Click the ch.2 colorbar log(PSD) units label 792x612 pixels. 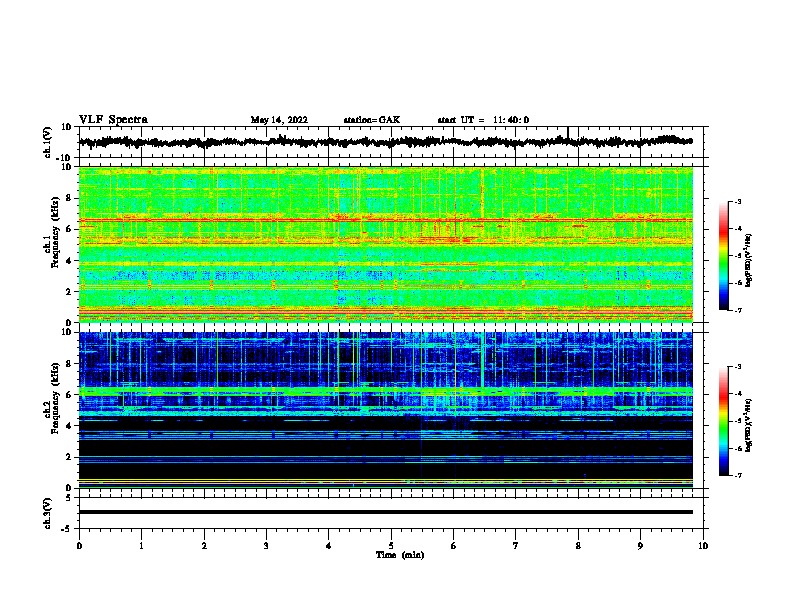pos(748,425)
